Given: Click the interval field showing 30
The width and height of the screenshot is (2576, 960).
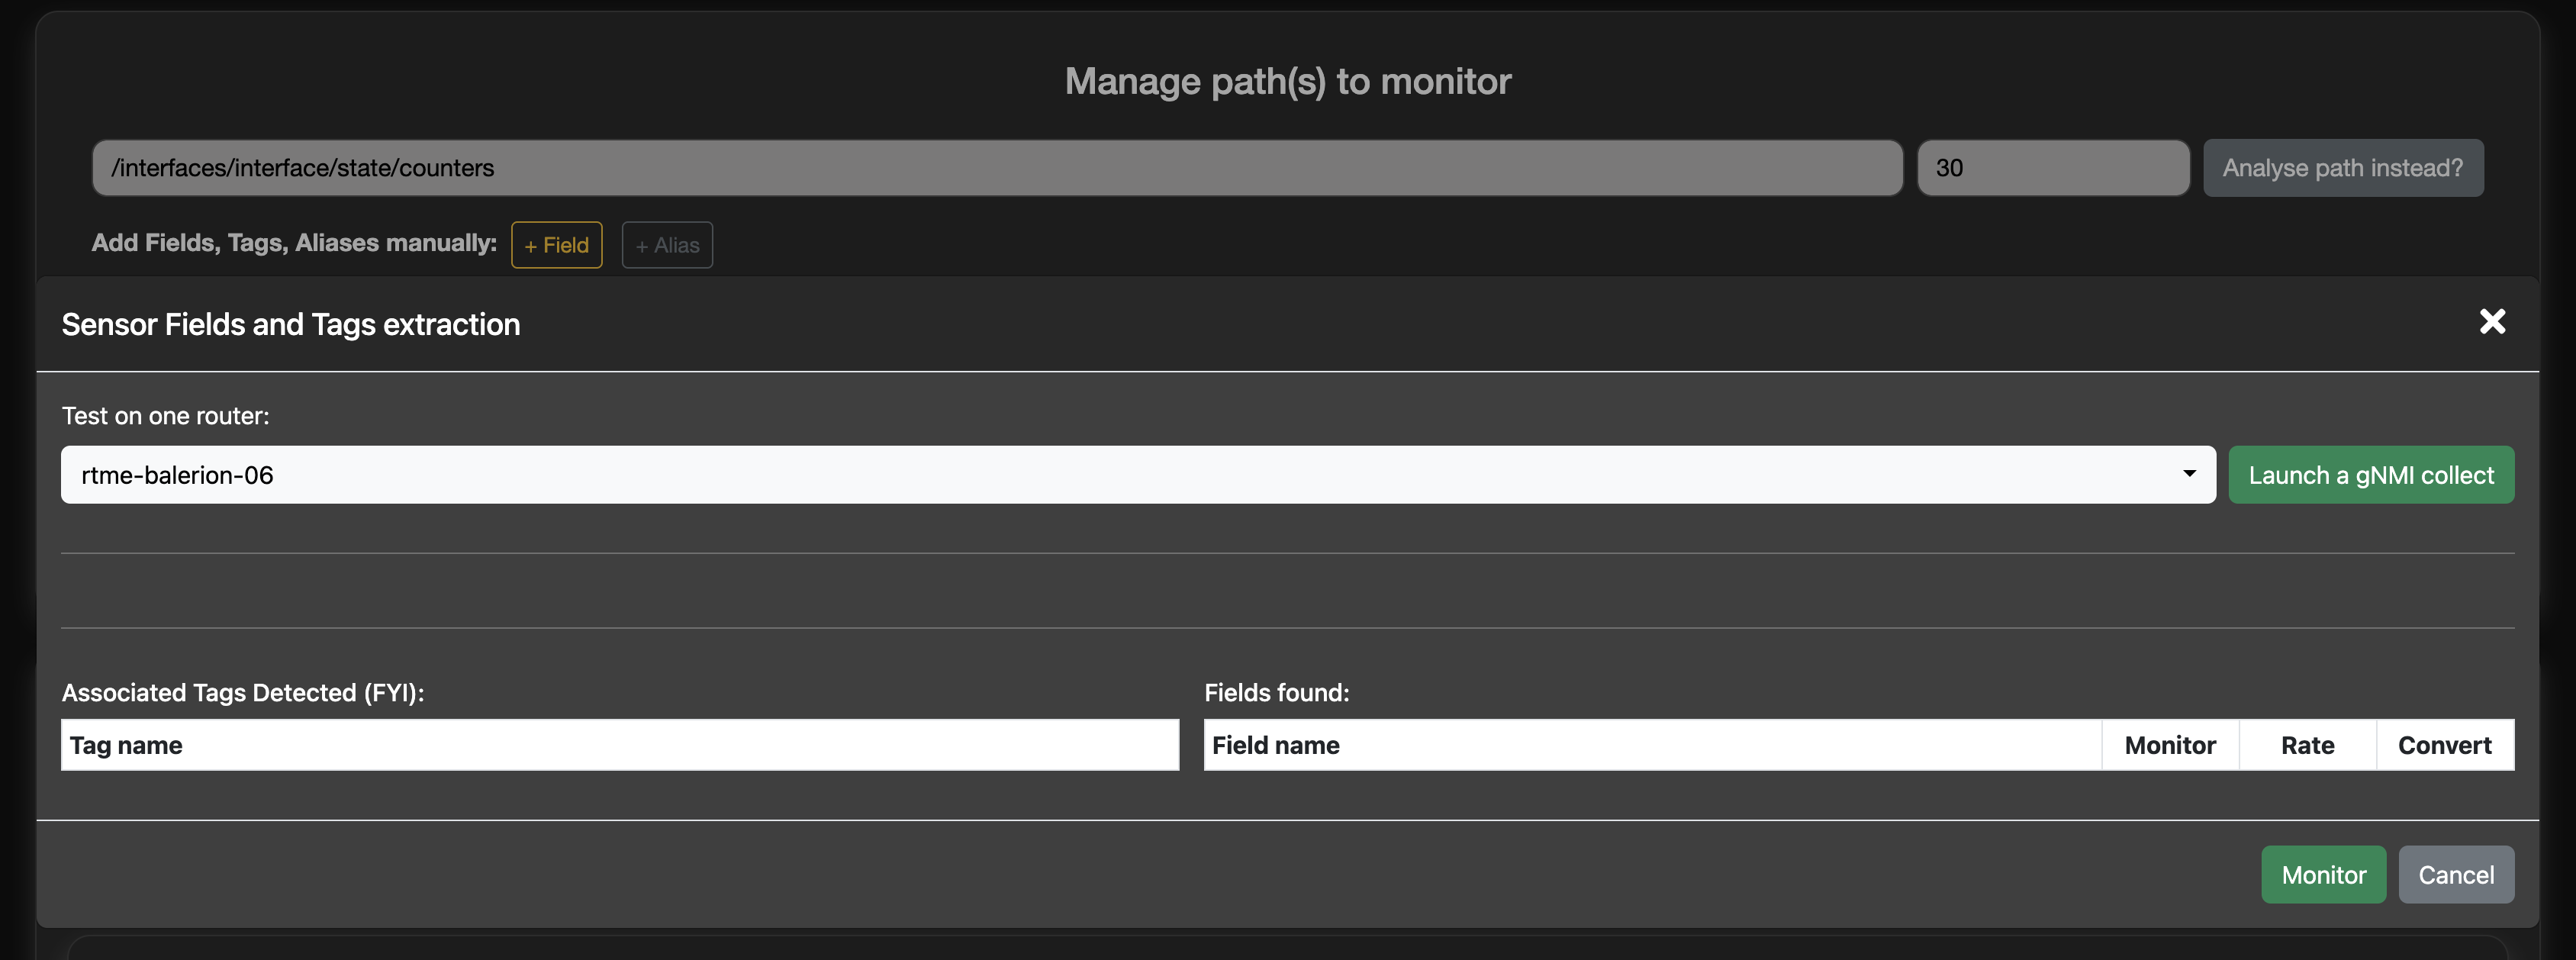Looking at the screenshot, I should [x=2052, y=168].
